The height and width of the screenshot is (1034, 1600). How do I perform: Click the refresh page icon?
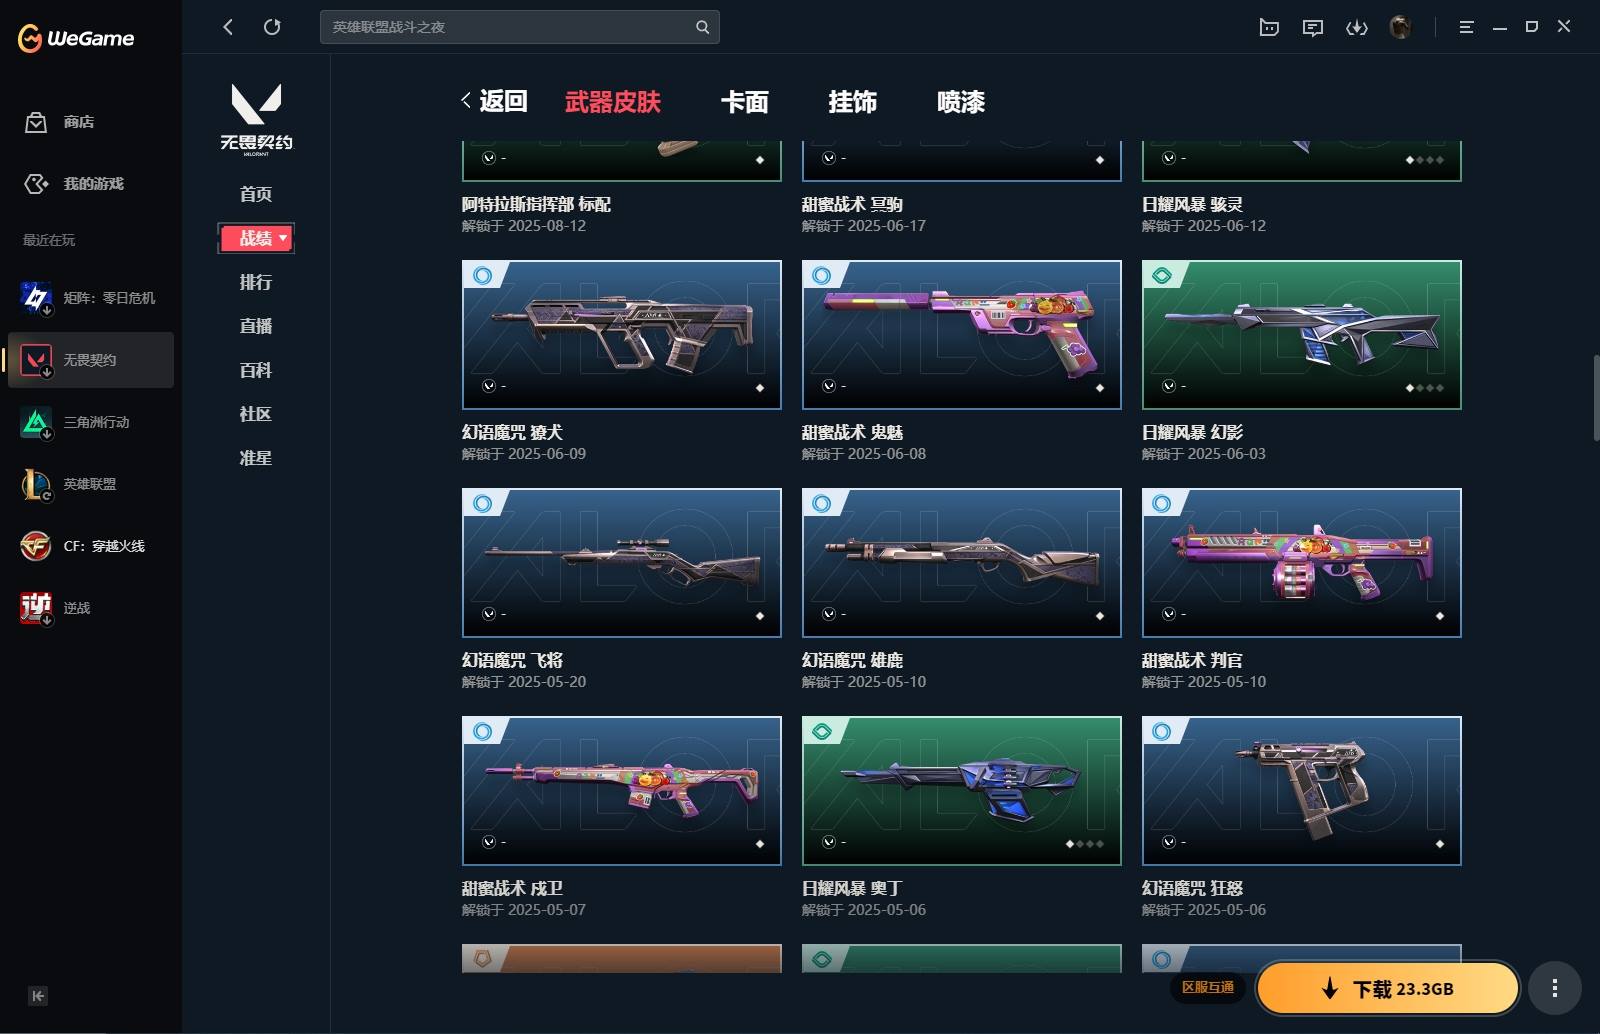[x=272, y=27]
